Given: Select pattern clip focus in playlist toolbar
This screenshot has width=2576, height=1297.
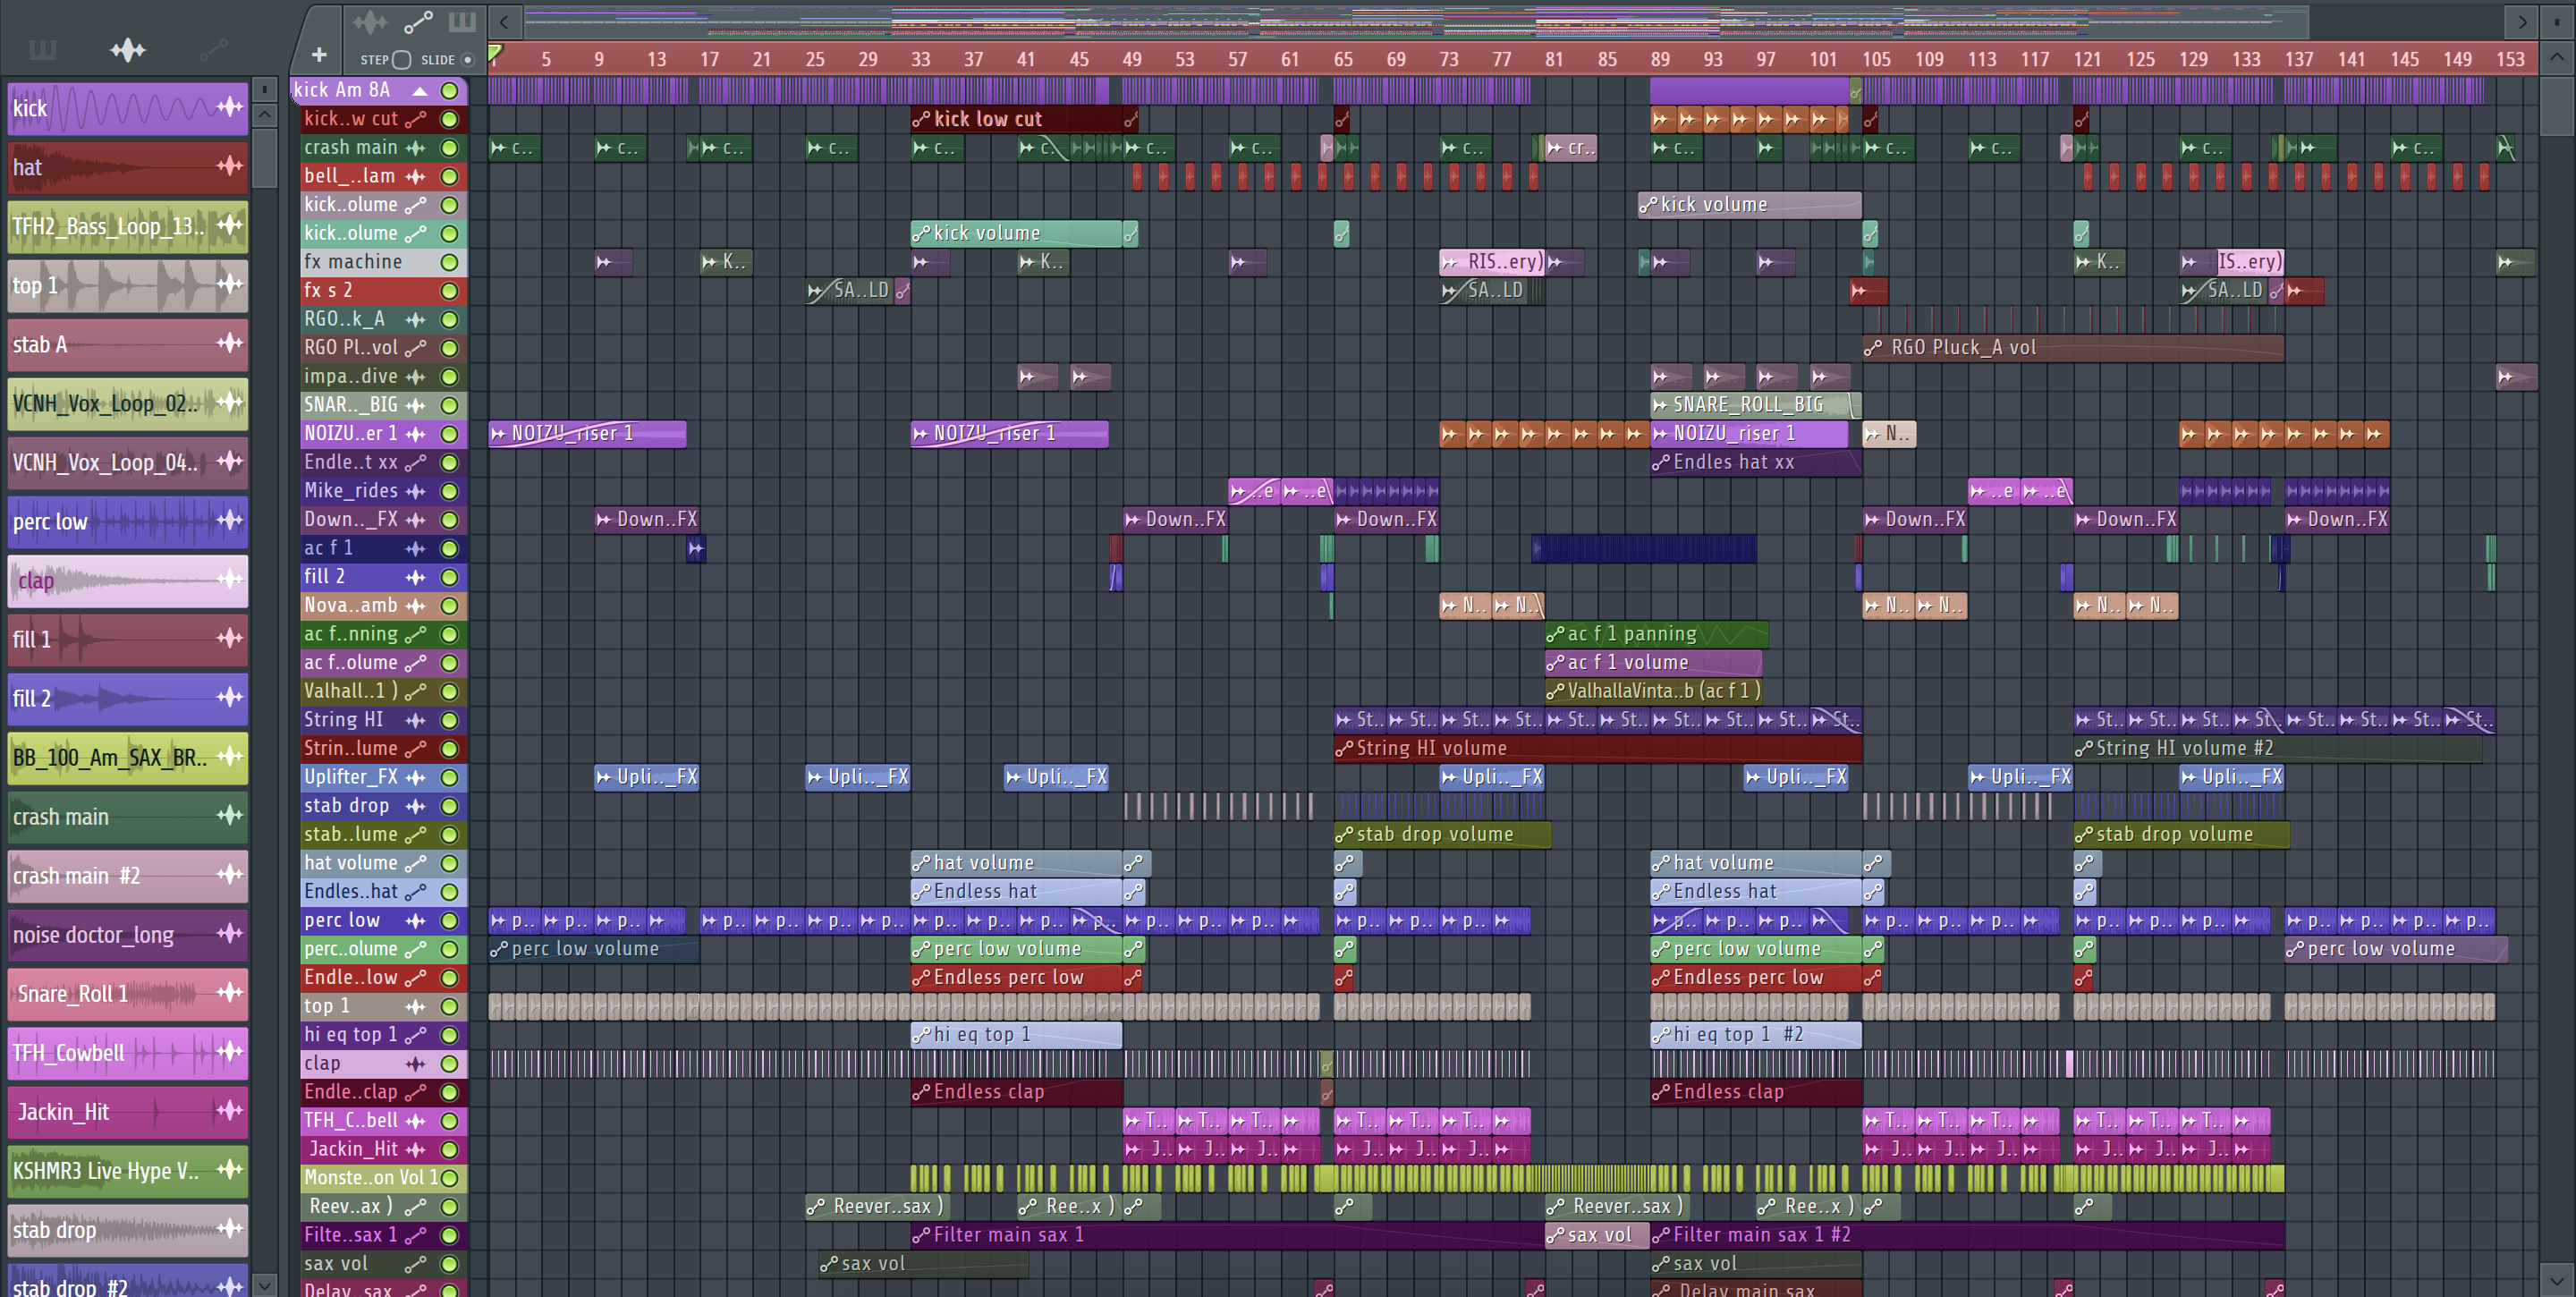Looking at the screenshot, I should point(462,21).
